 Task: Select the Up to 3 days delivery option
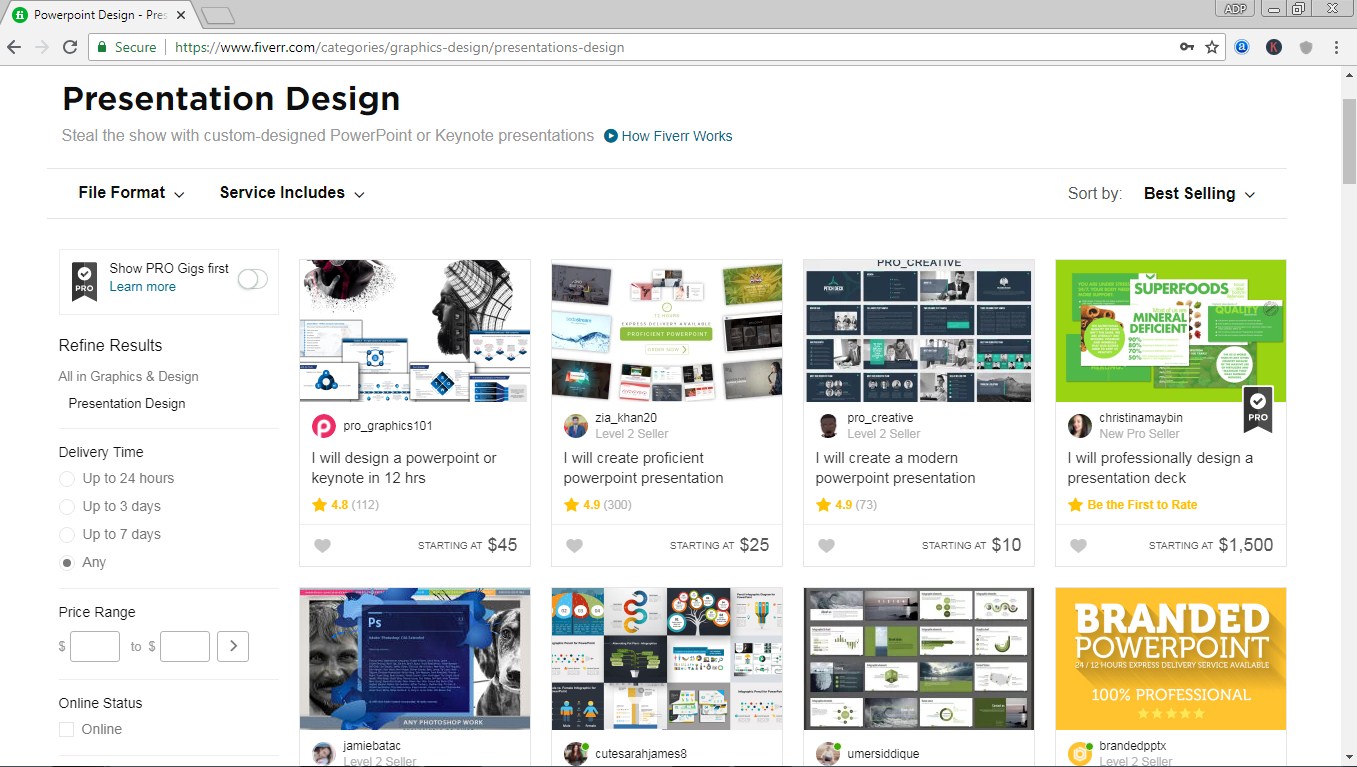(x=67, y=507)
